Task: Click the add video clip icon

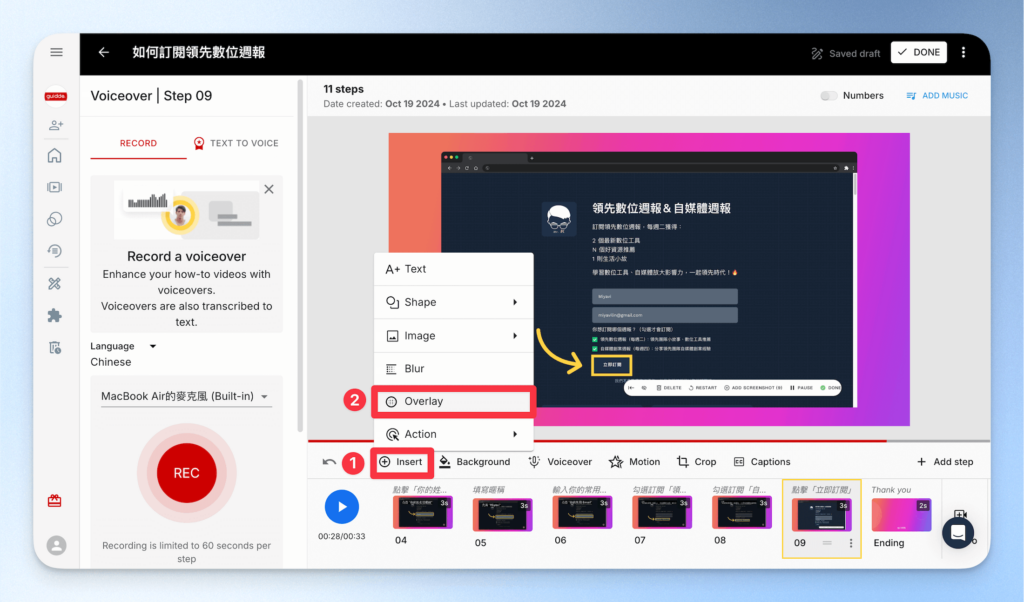Action: 960,515
